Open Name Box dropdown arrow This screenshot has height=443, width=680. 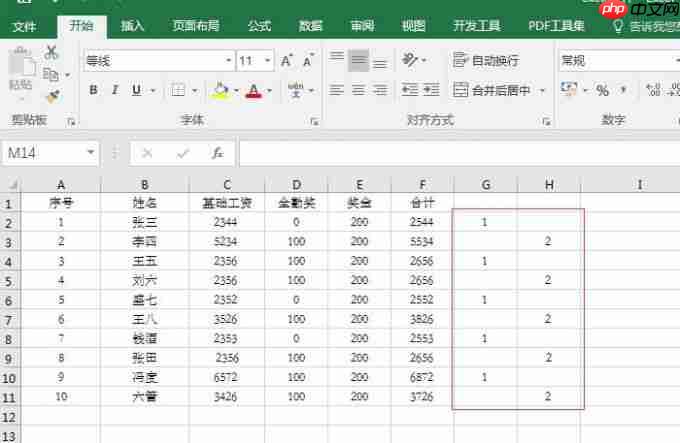pos(91,152)
